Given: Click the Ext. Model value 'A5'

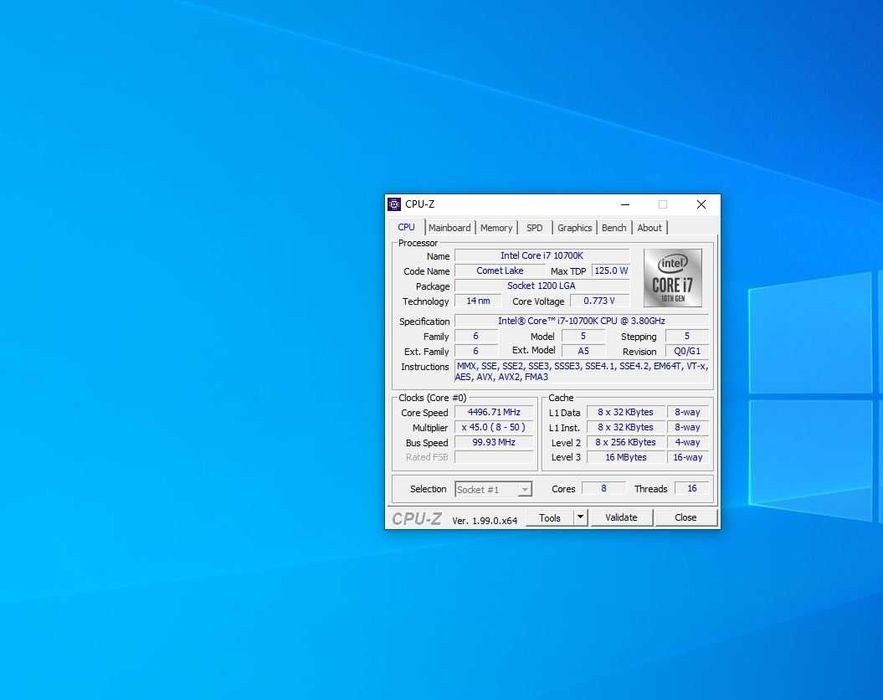Looking at the screenshot, I should click(583, 351).
